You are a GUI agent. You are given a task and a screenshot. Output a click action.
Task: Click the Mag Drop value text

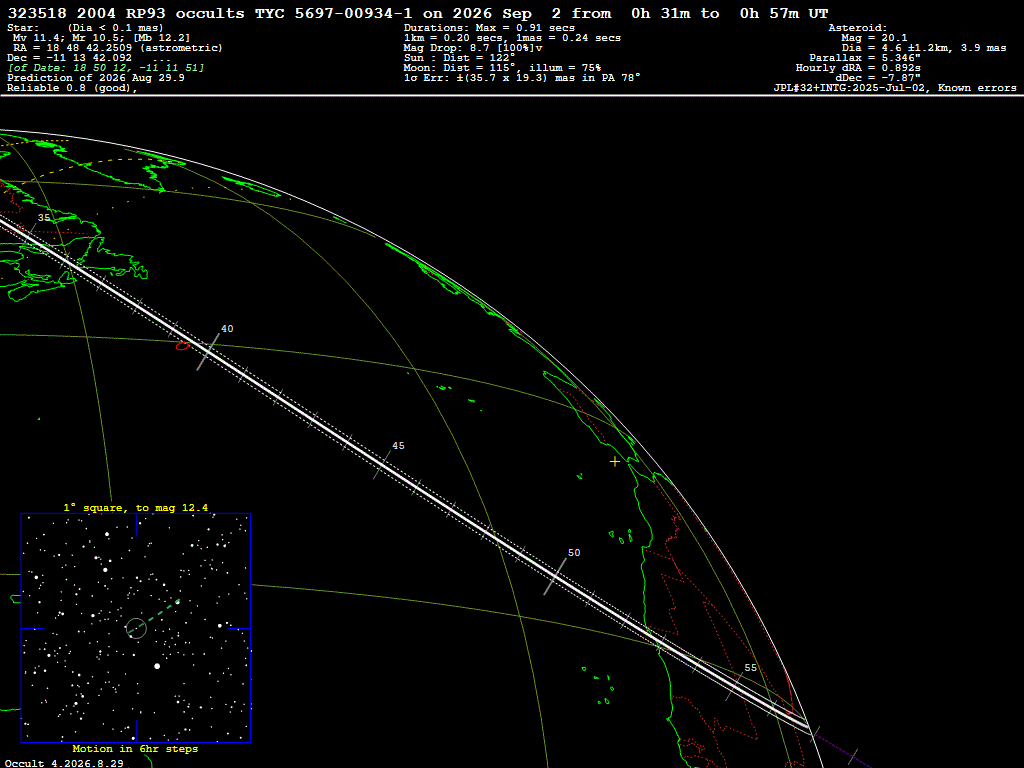coord(473,48)
